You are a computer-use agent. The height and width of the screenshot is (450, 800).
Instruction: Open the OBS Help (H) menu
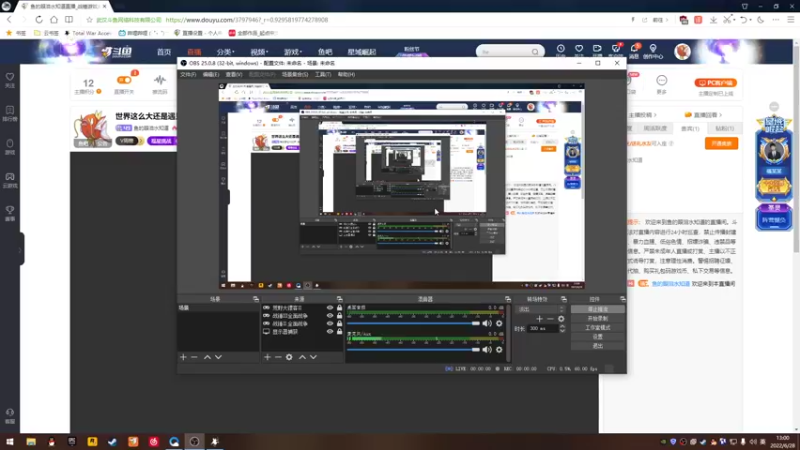click(346, 74)
